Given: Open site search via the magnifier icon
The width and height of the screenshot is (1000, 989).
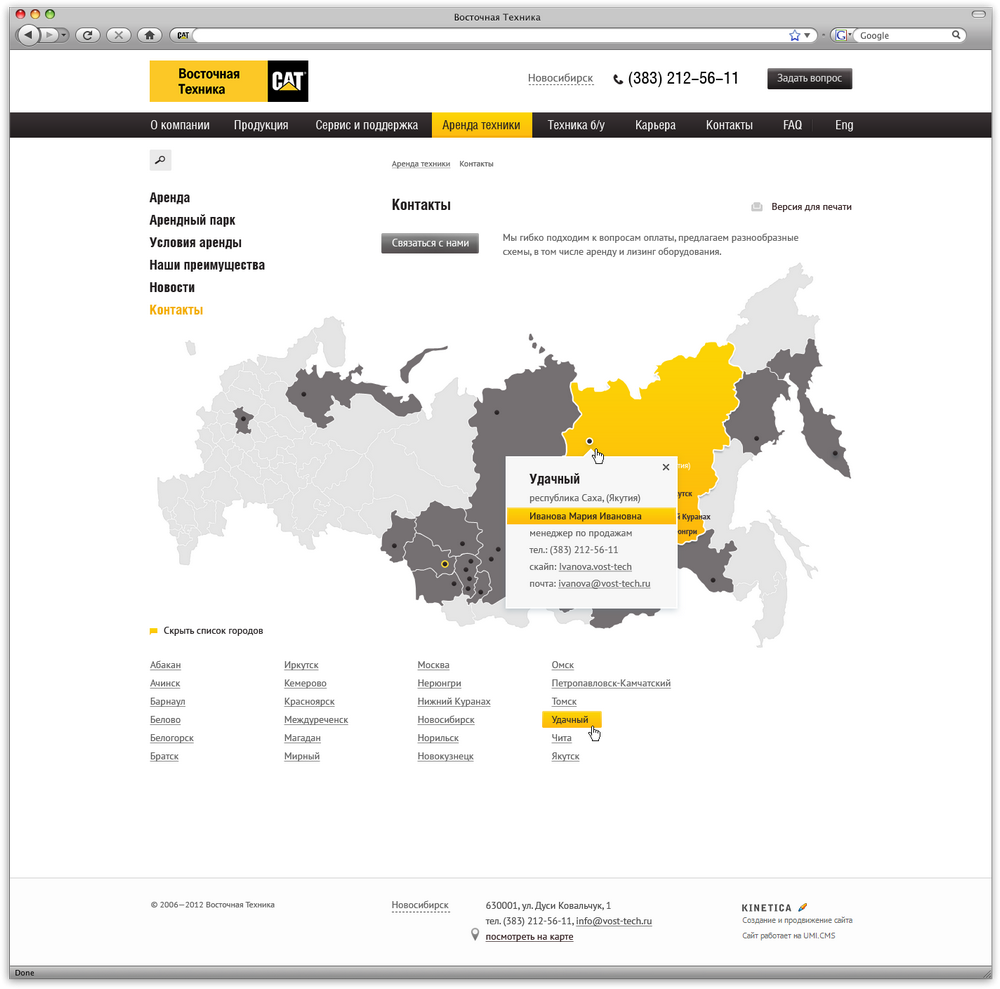Looking at the screenshot, I should (160, 160).
